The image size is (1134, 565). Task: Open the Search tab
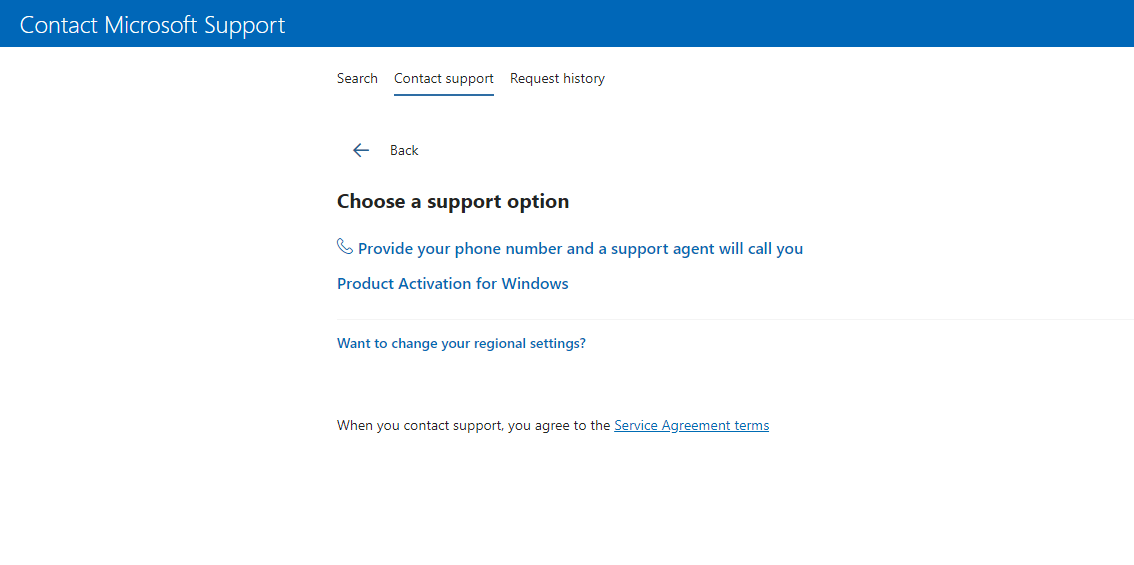(x=357, y=78)
